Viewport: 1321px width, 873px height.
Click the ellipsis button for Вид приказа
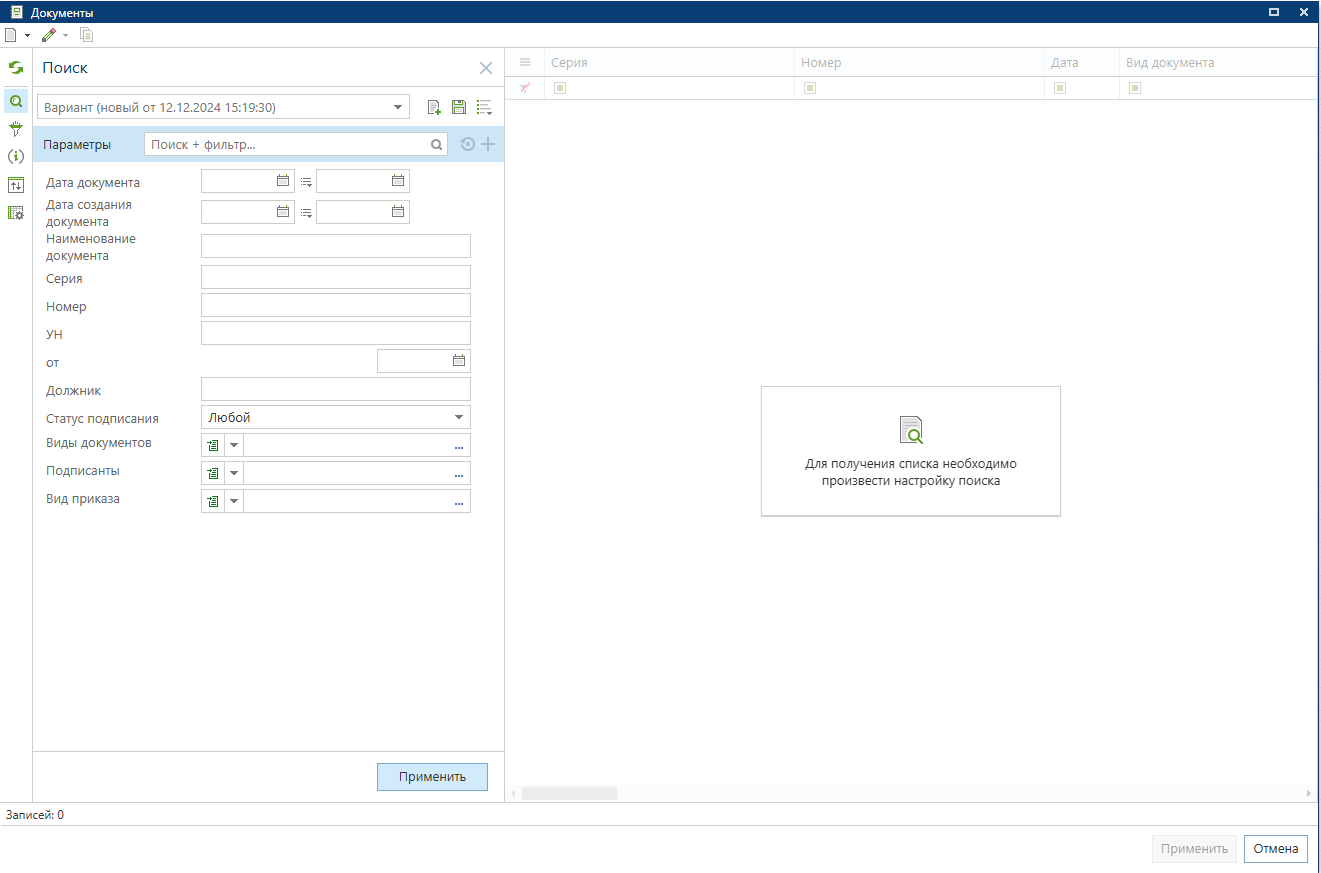(x=459, y=502)
